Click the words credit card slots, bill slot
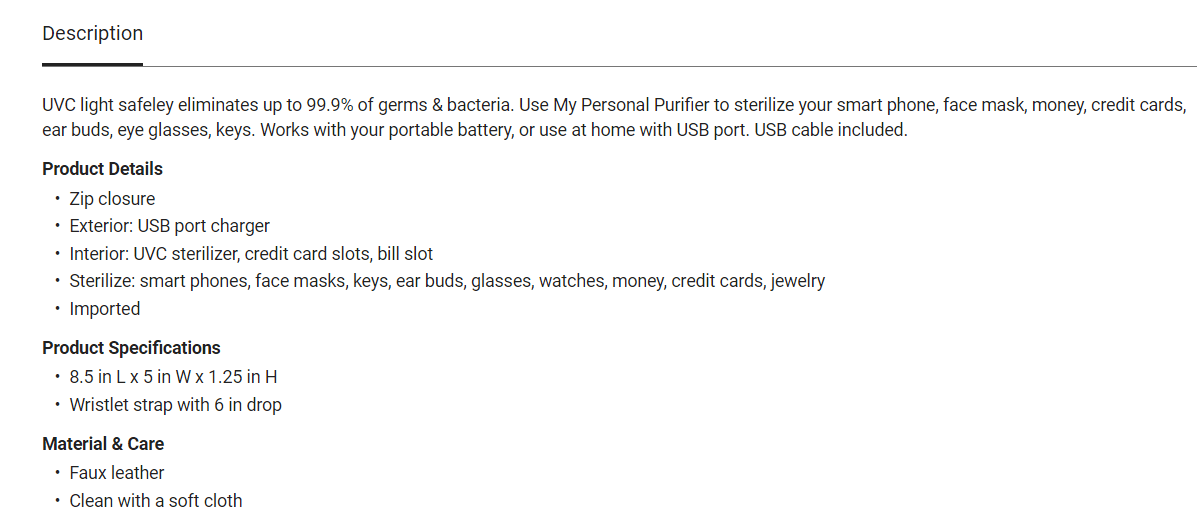The height and width of the screenshot is (526, 1202). 339,254
